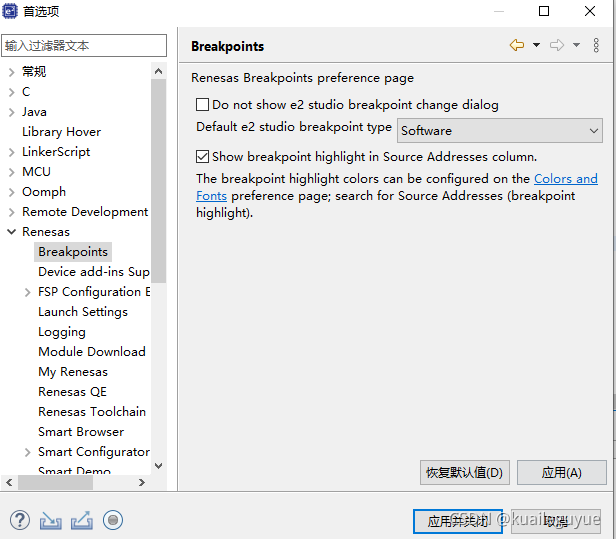Select Library Hover in the tree
Viewport: 616px width, 539px height.
[61, 132]
